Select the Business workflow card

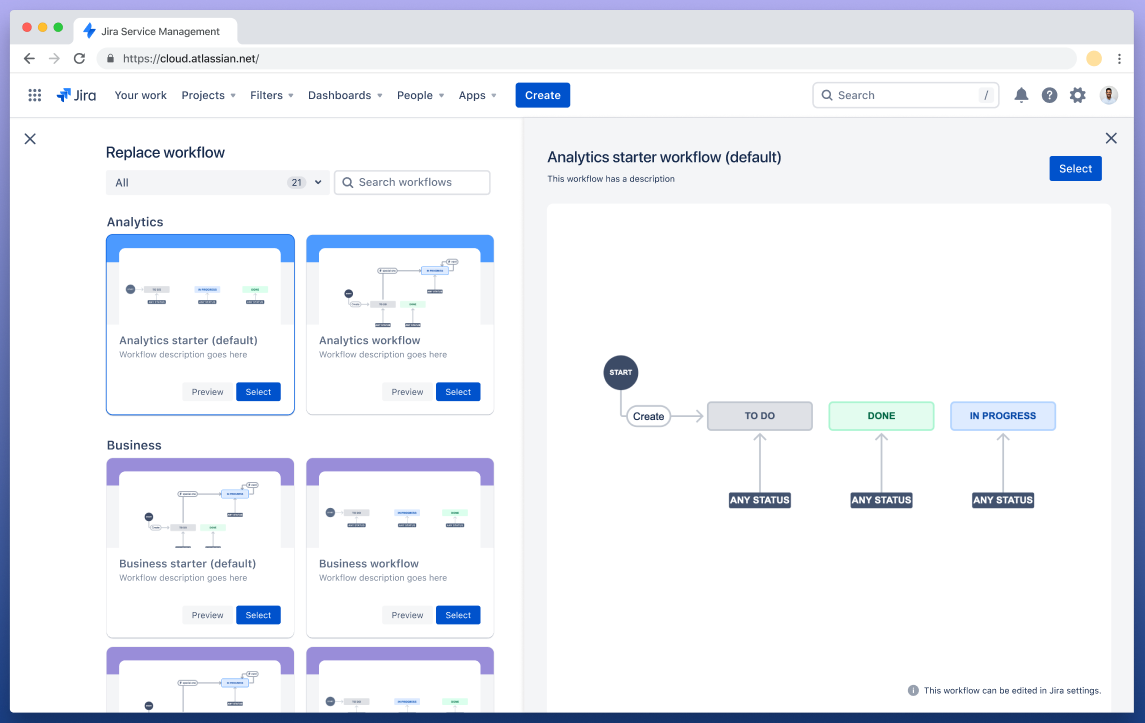tap(458, 615)
